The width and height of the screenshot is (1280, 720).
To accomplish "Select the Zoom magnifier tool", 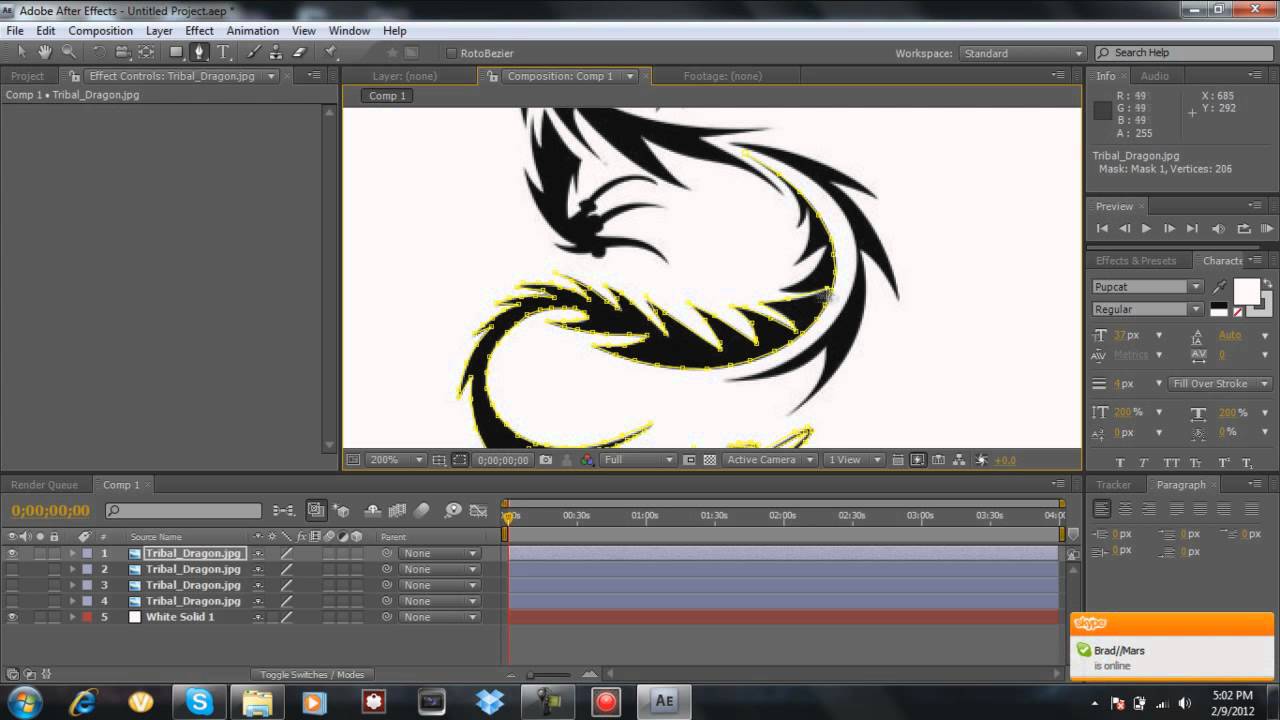I will pos(69,52).
